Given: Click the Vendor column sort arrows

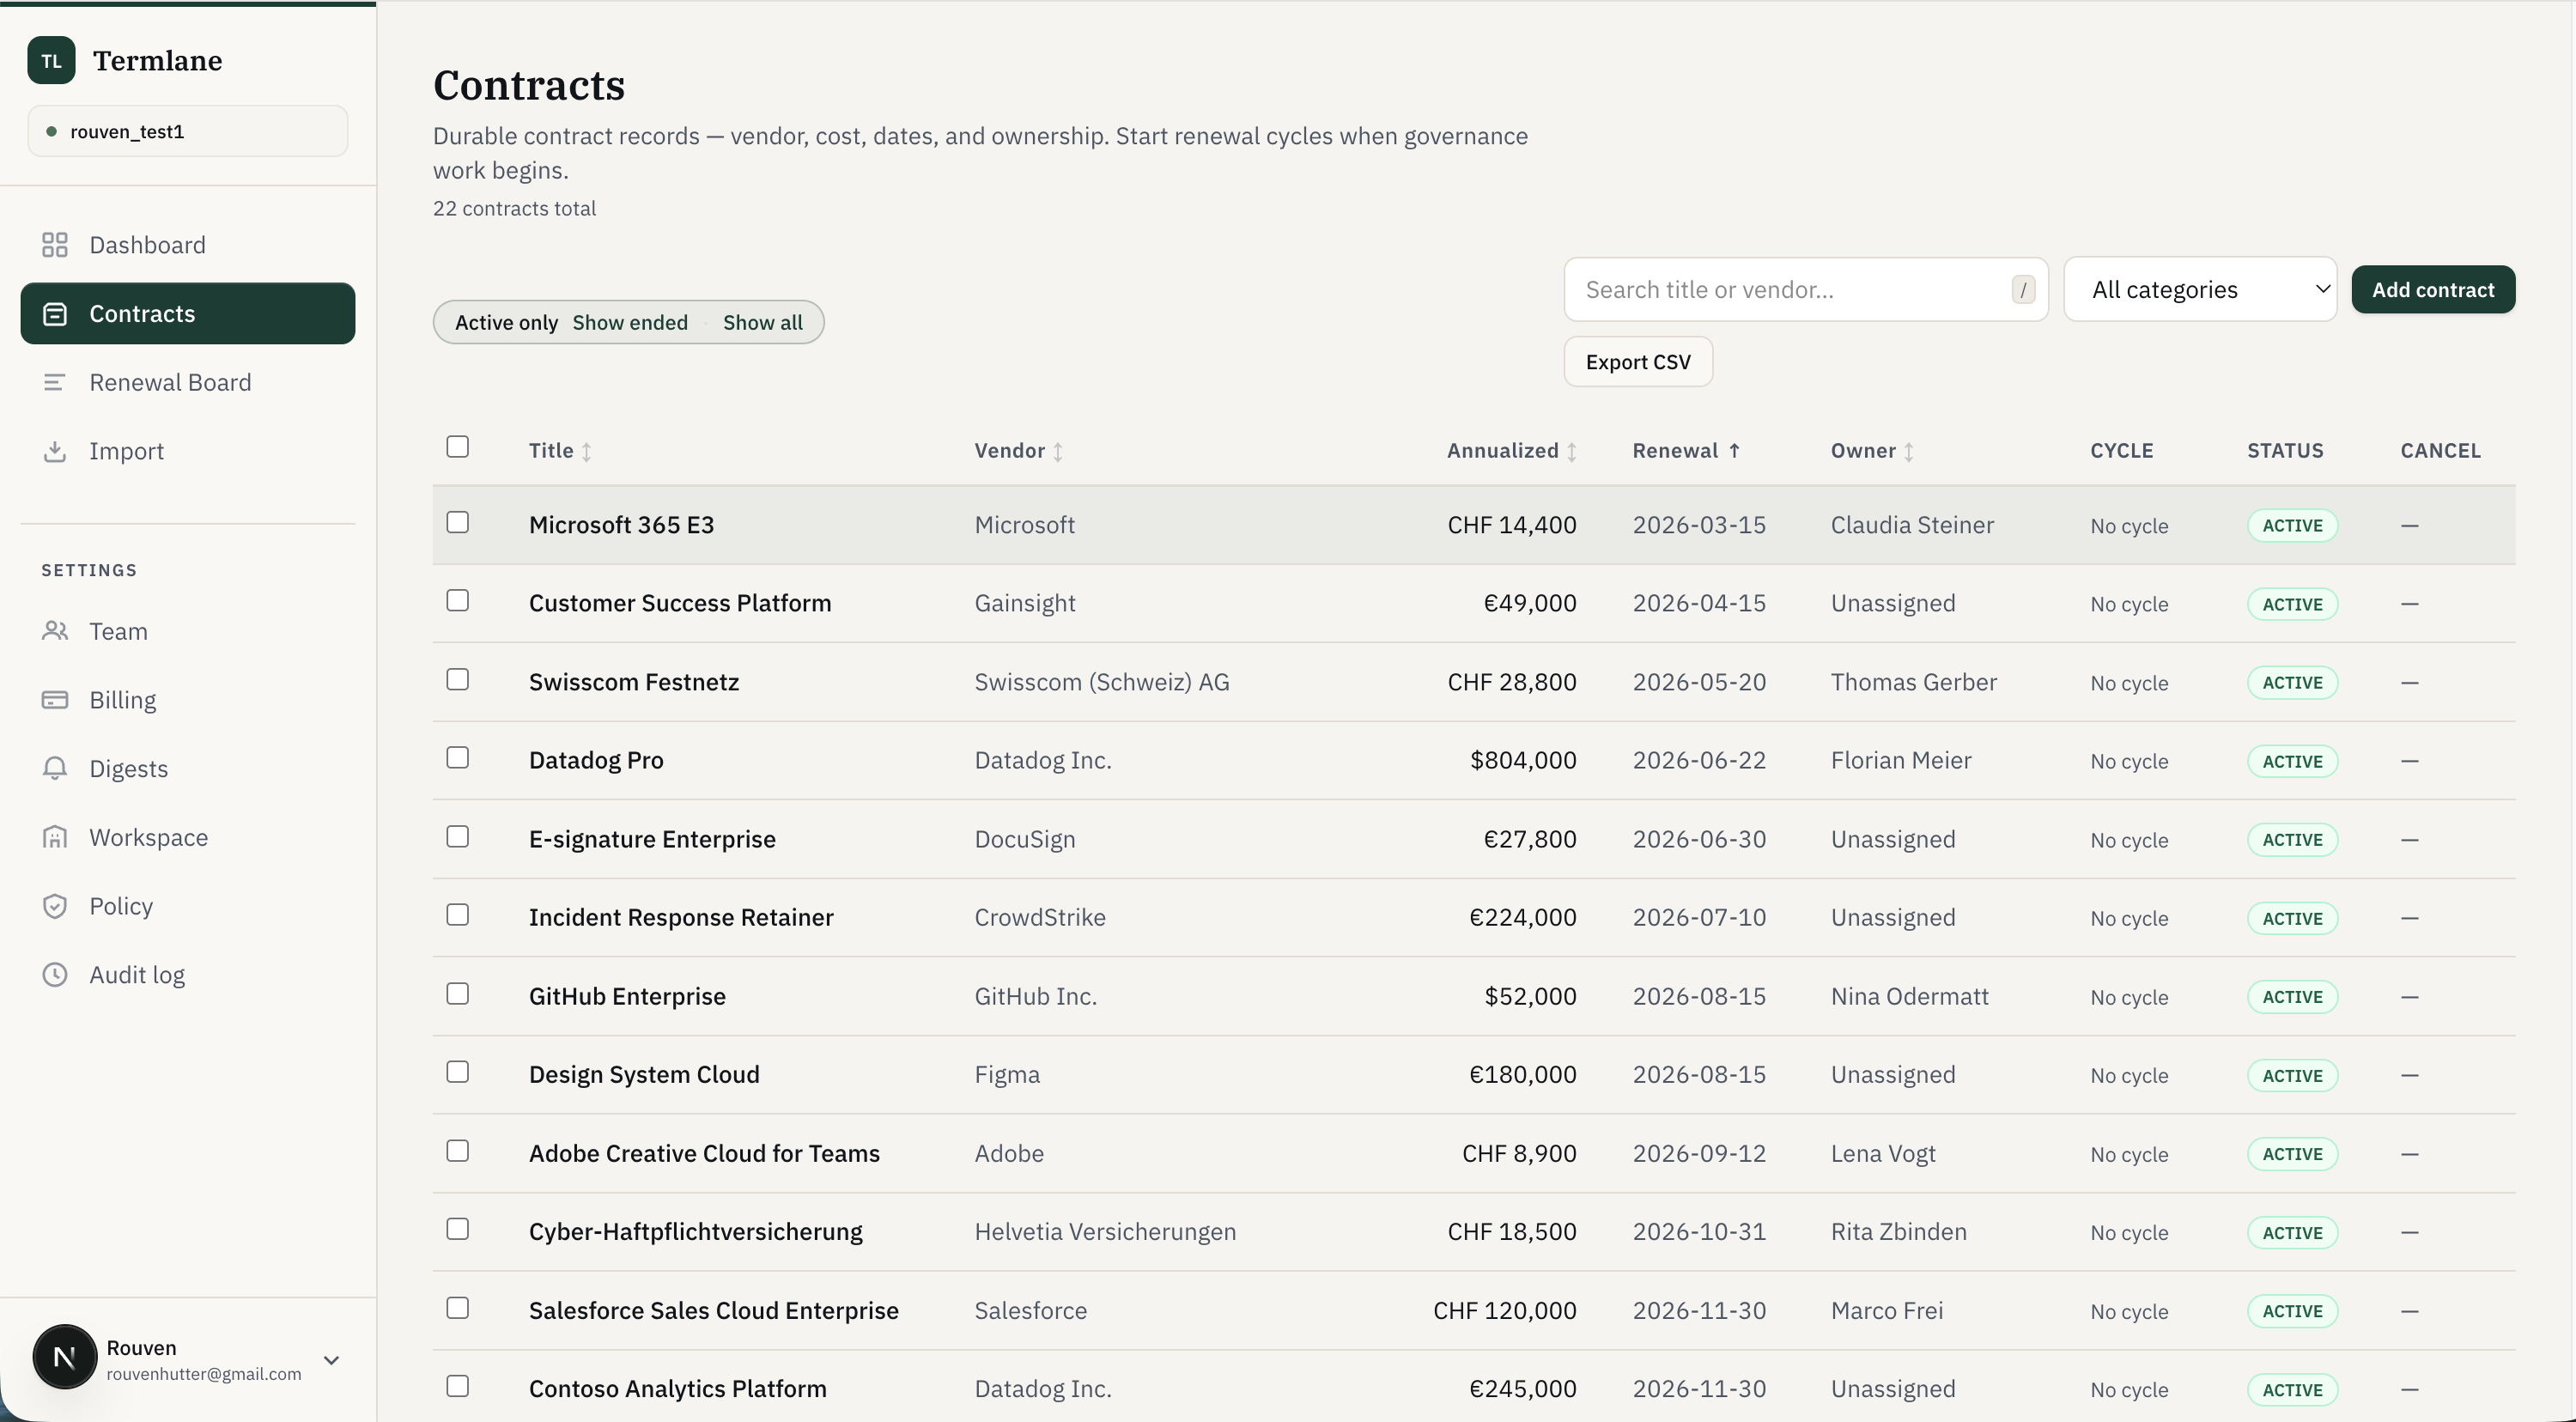Looking at the screenshot, I should click(1058, 451).
